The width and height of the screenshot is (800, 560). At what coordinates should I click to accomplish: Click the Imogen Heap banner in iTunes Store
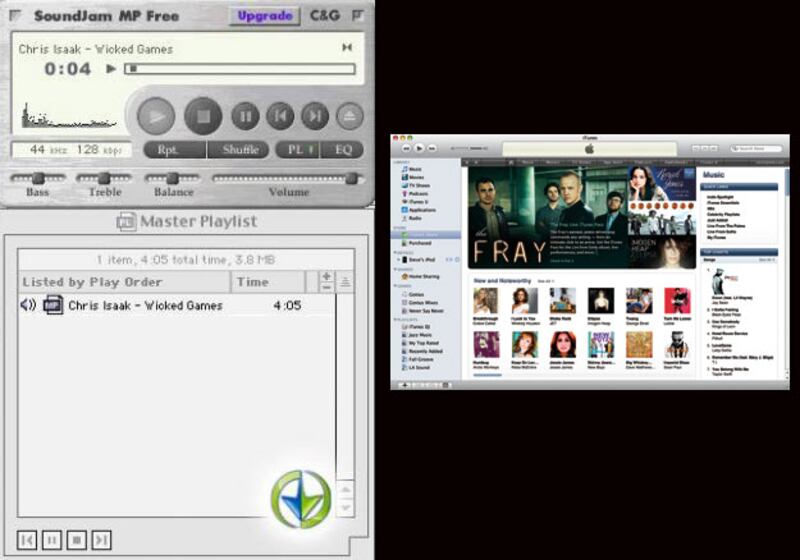point(662,251)
